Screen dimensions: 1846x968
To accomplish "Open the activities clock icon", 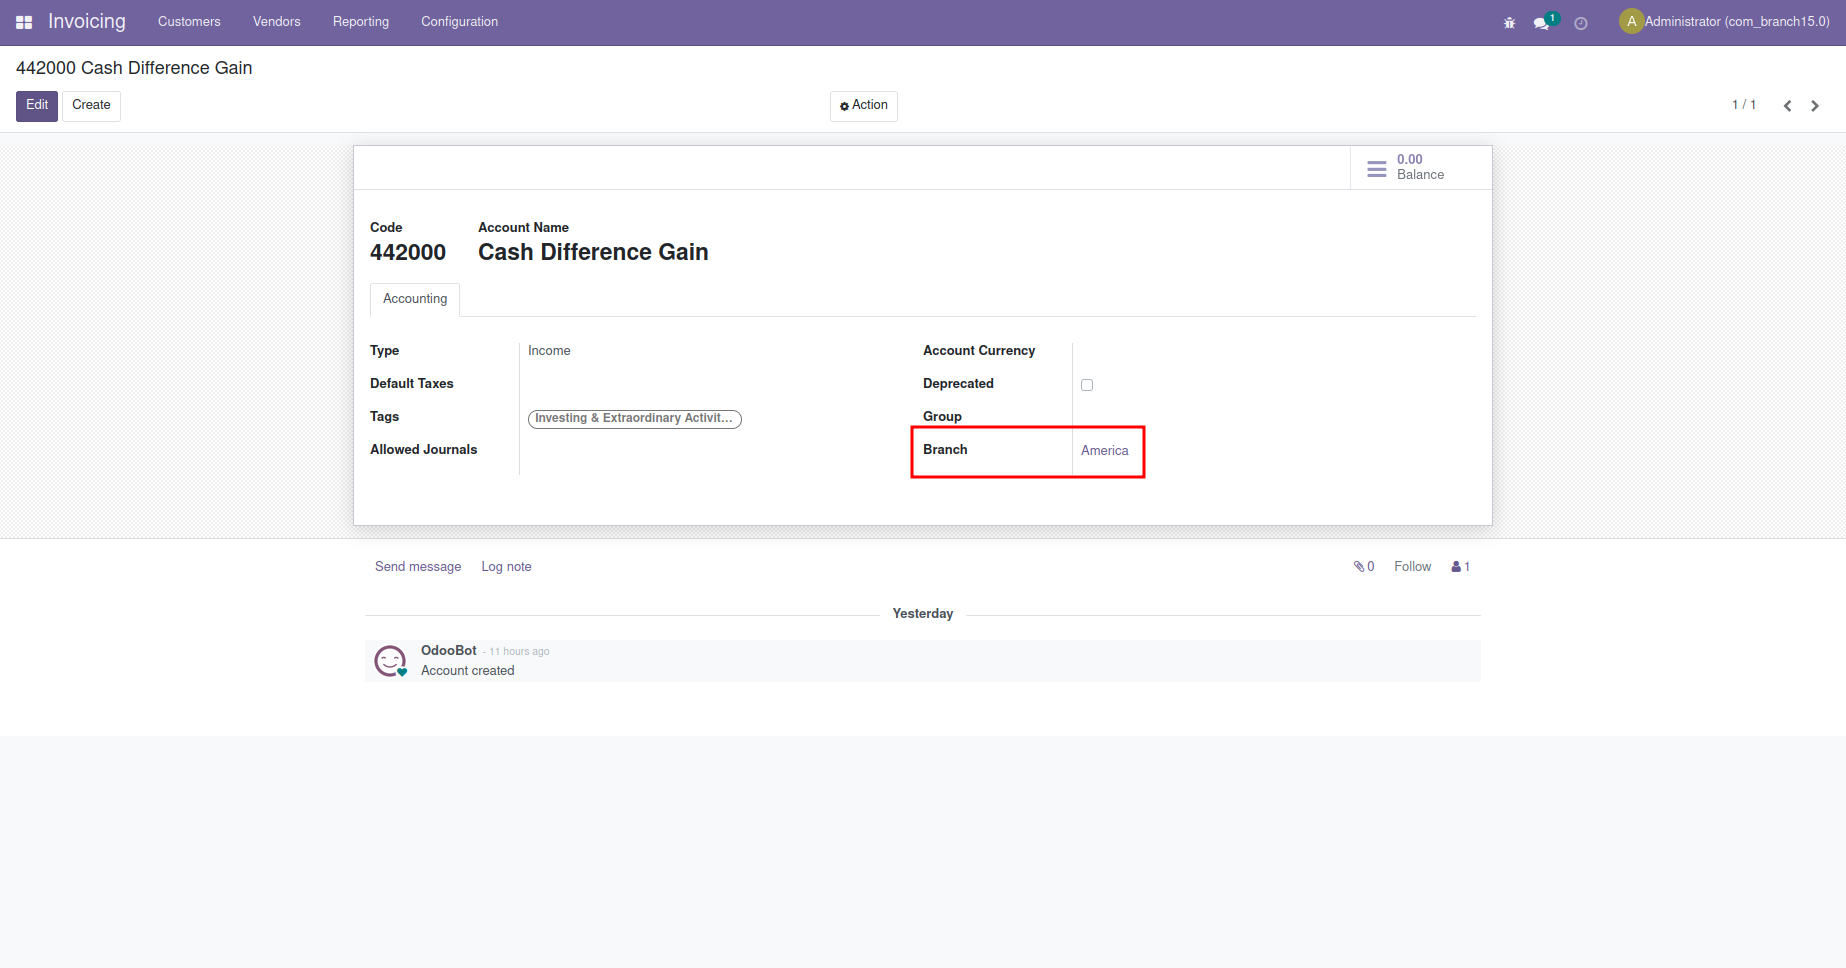I will [1581, 23].
